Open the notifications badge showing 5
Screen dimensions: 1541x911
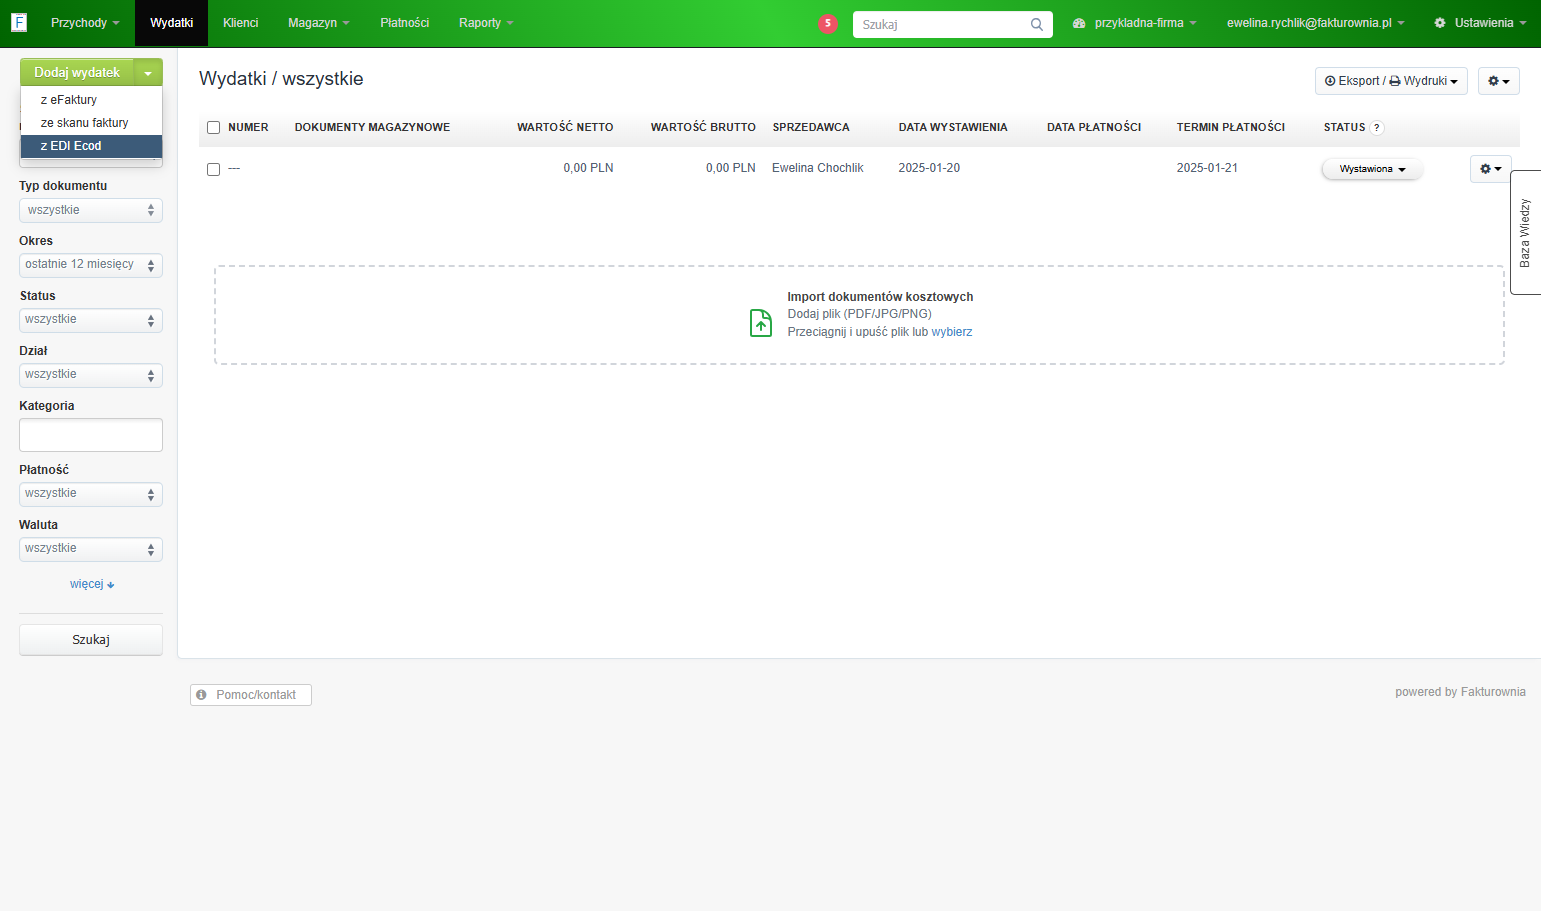827,23
